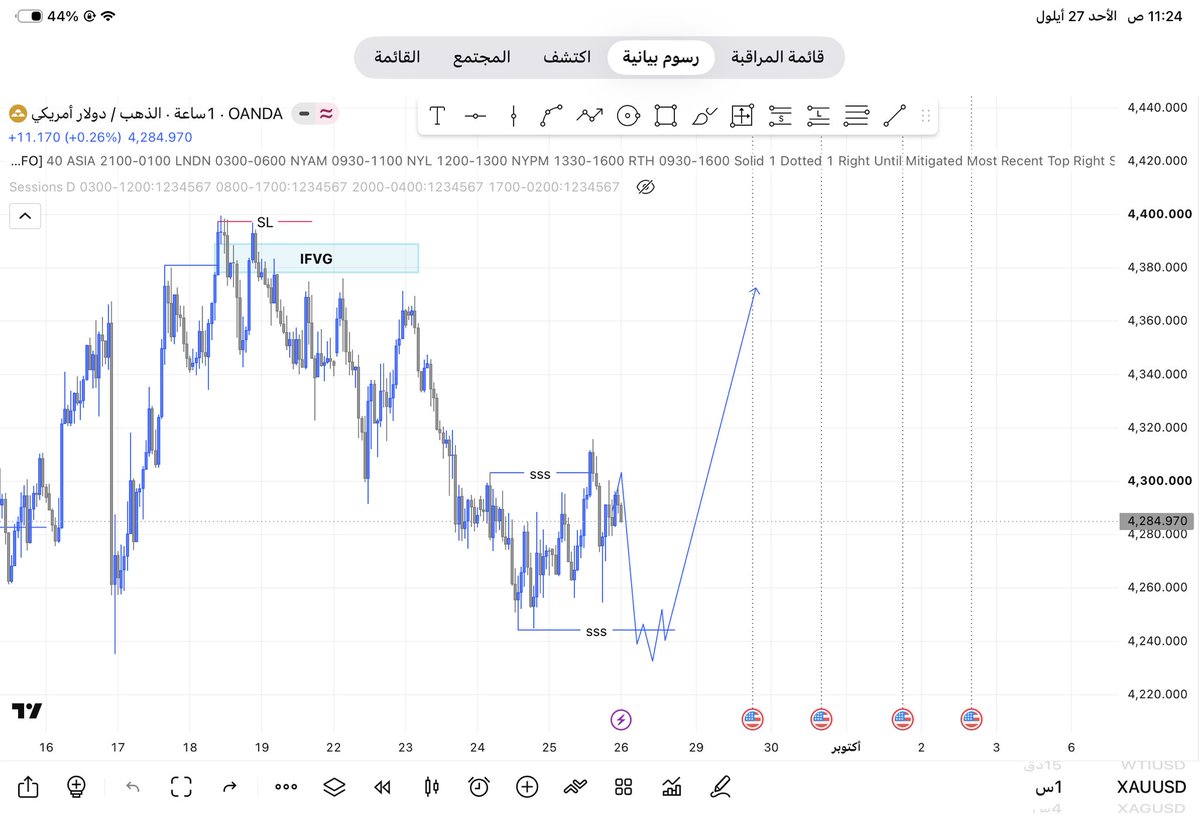
Task: Tap the circled plus add button
Action: (527, 787)
